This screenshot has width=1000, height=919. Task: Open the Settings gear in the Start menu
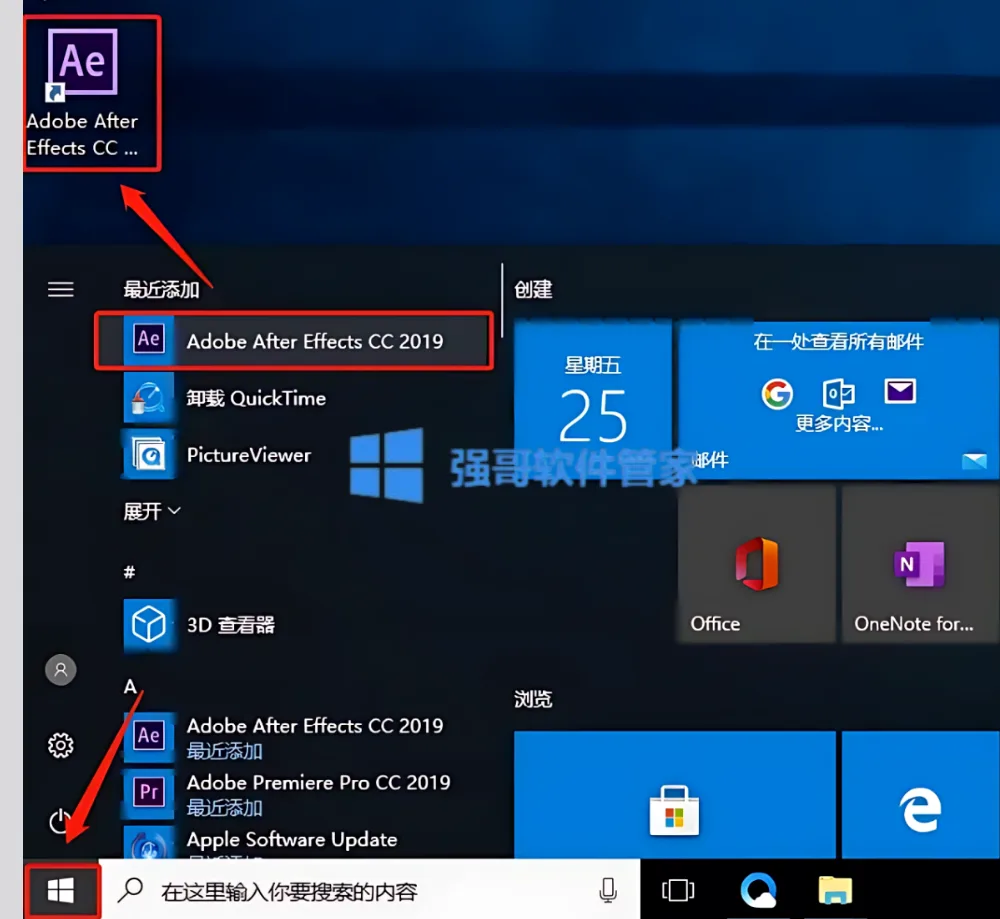click(x=61, y=745)
